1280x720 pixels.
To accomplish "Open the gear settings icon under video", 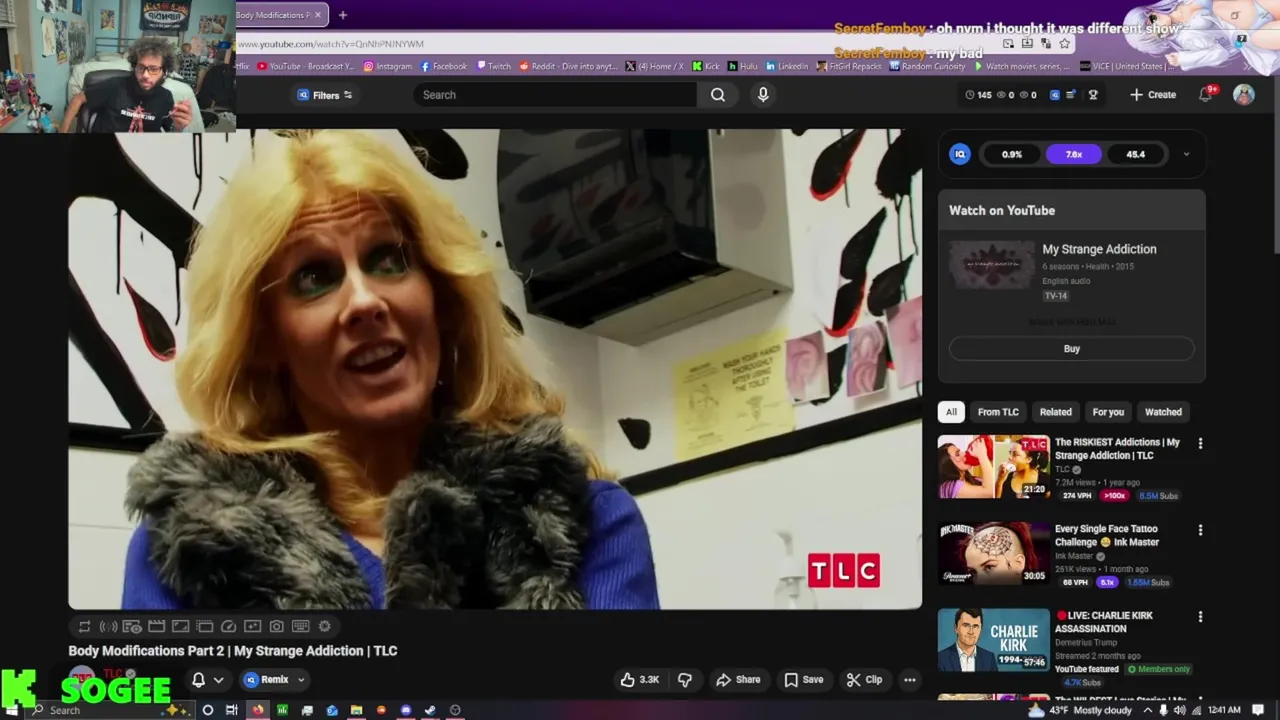I will coord(324,627).
